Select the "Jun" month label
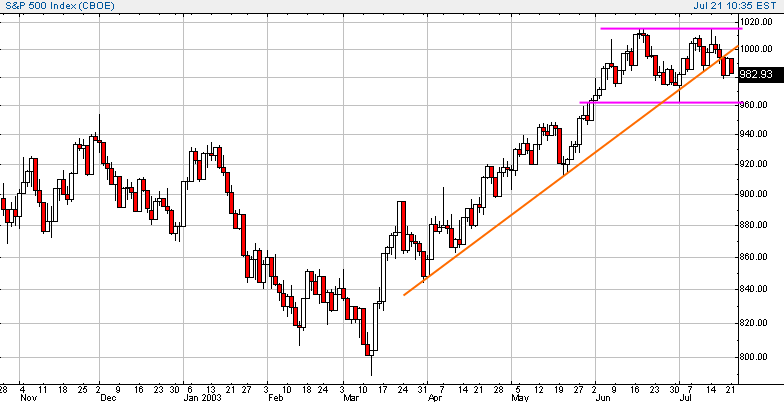This screenshot has height=402, width=784. 603,398
